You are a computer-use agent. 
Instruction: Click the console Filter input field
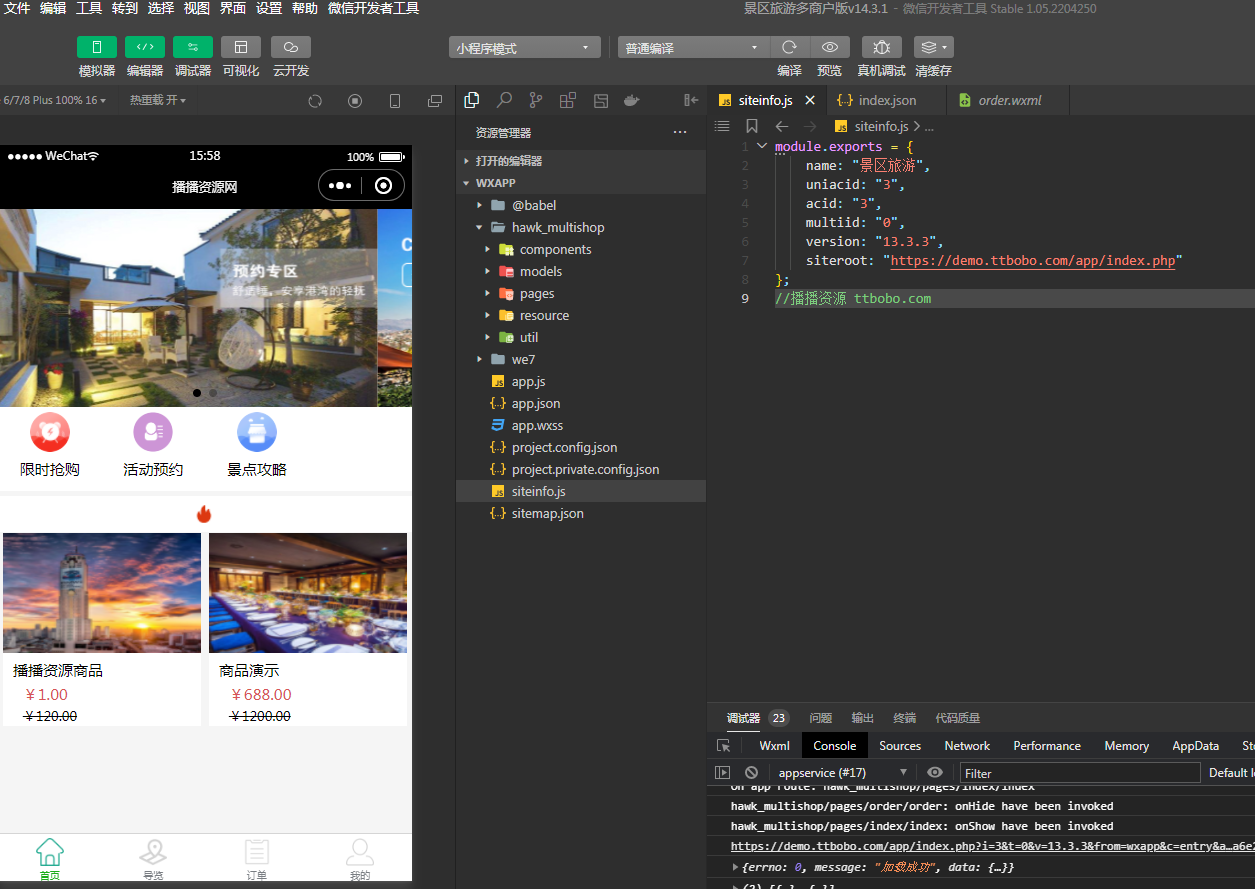(x=1080, y=773)
